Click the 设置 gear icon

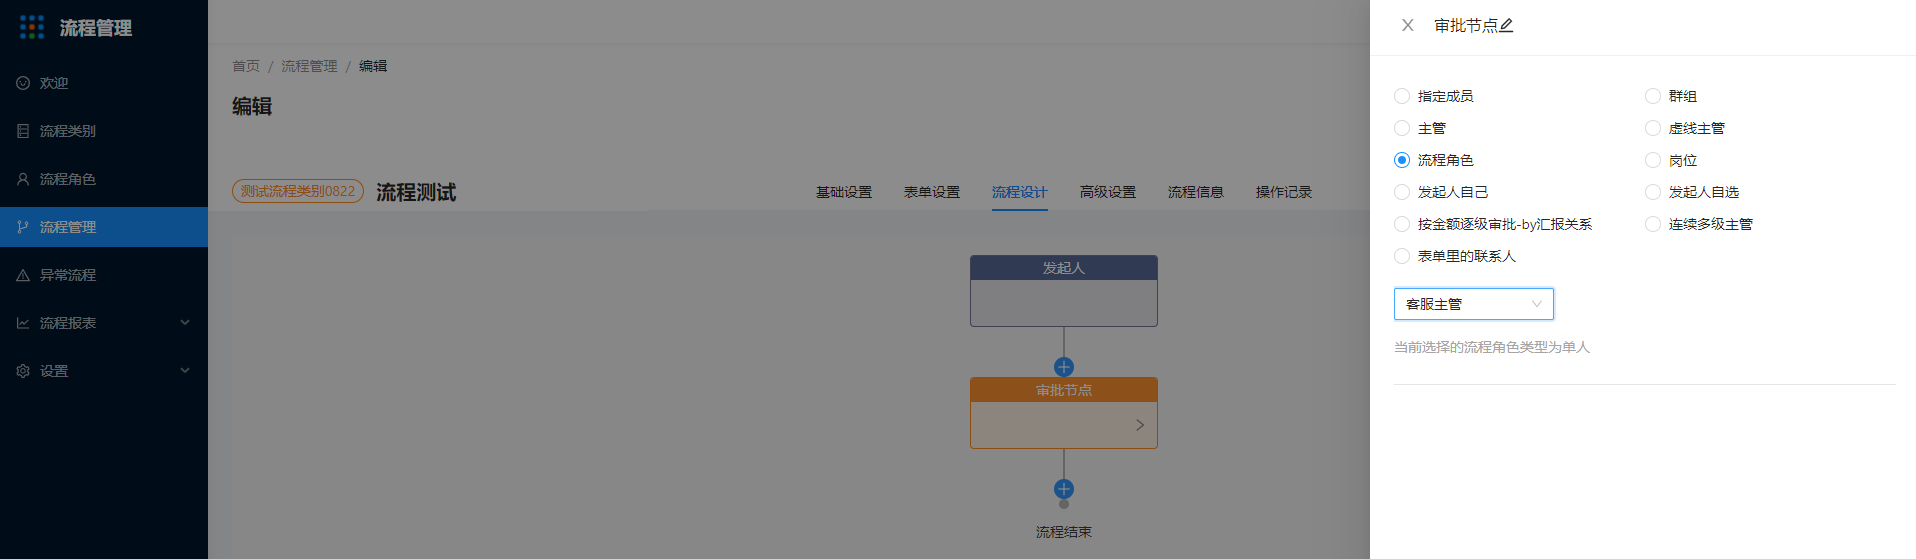coord(23,371)
